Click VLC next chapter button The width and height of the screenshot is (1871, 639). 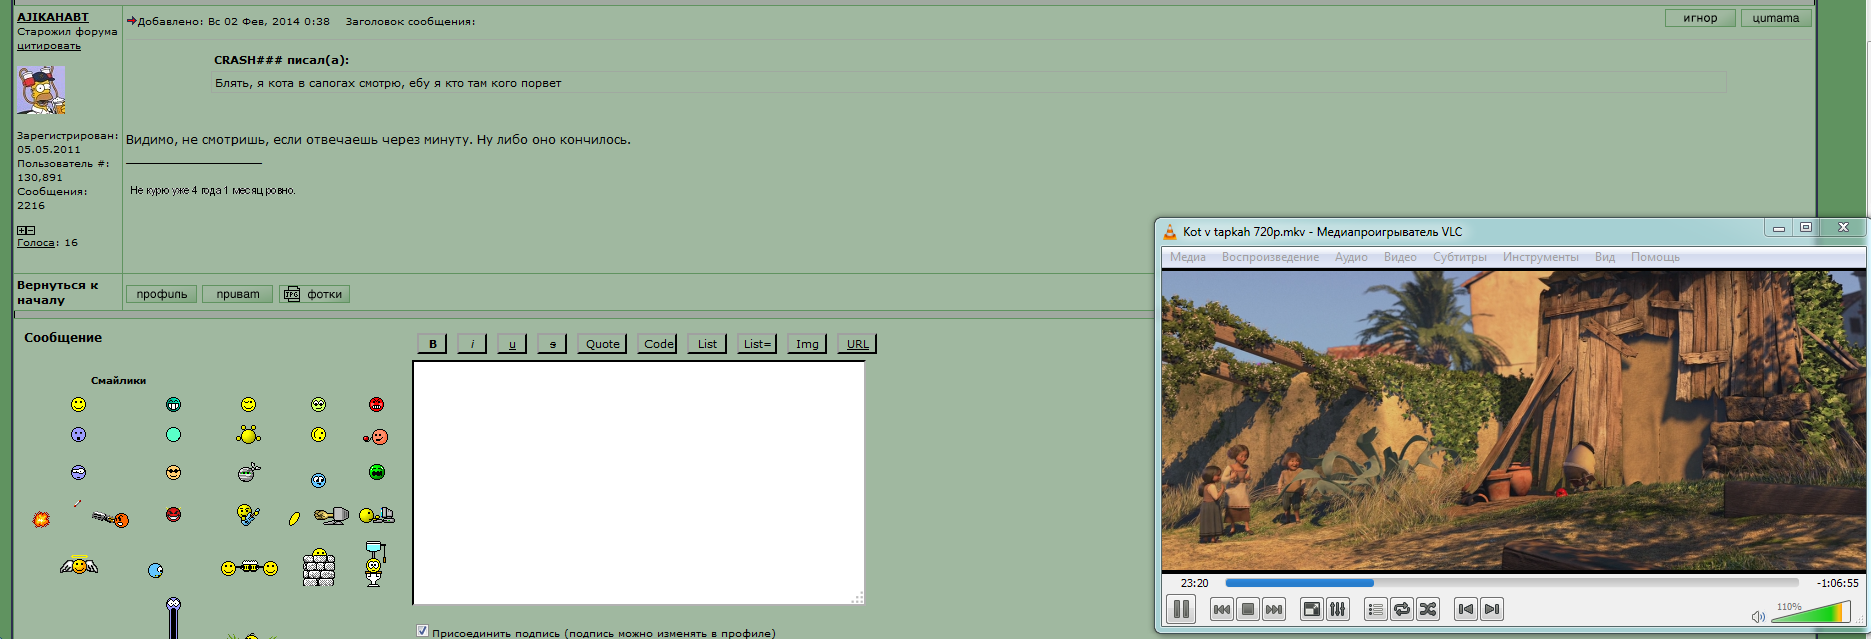click(x=1492, y=609)
